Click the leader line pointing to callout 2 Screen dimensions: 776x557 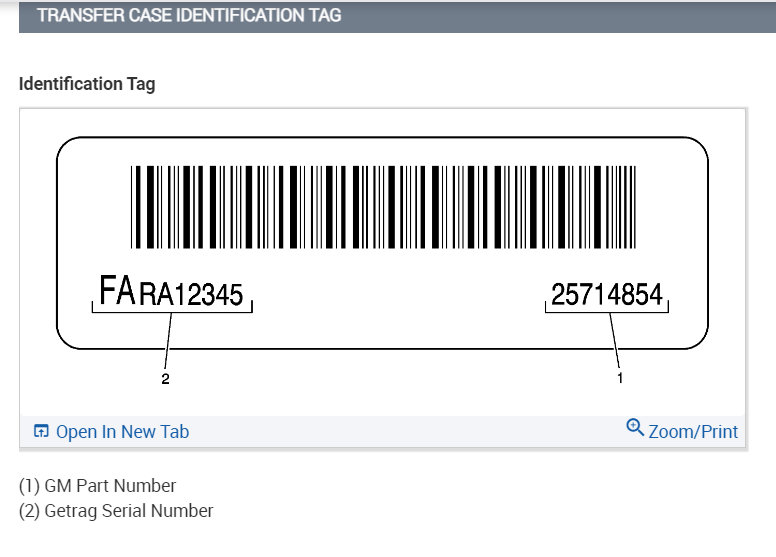pos(168,340)
